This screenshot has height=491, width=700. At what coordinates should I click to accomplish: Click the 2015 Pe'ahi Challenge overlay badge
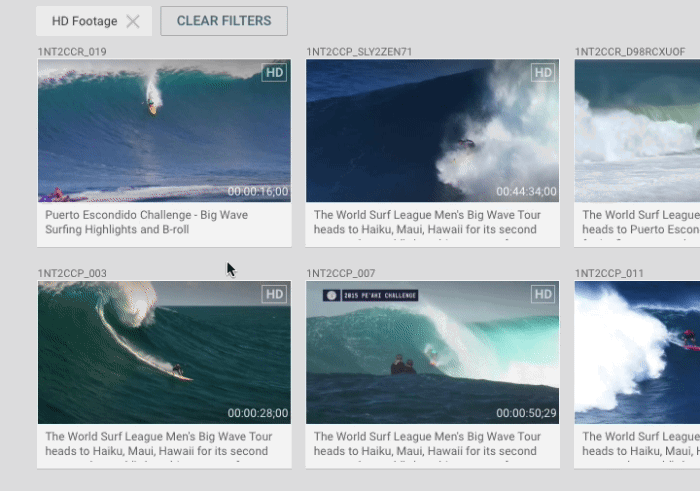(371, 295)
